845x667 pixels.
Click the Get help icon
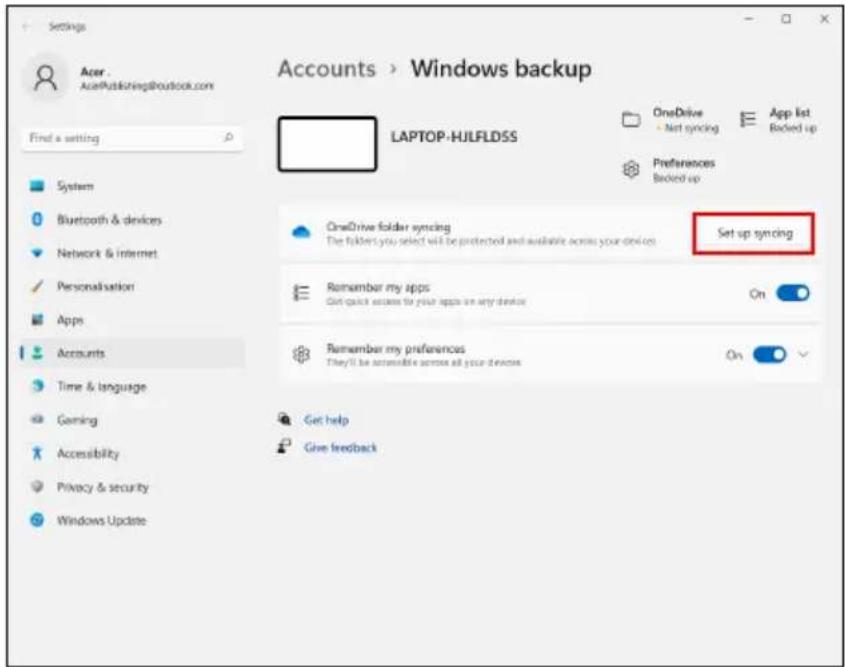pyautogui.click(x=285, y=419)
